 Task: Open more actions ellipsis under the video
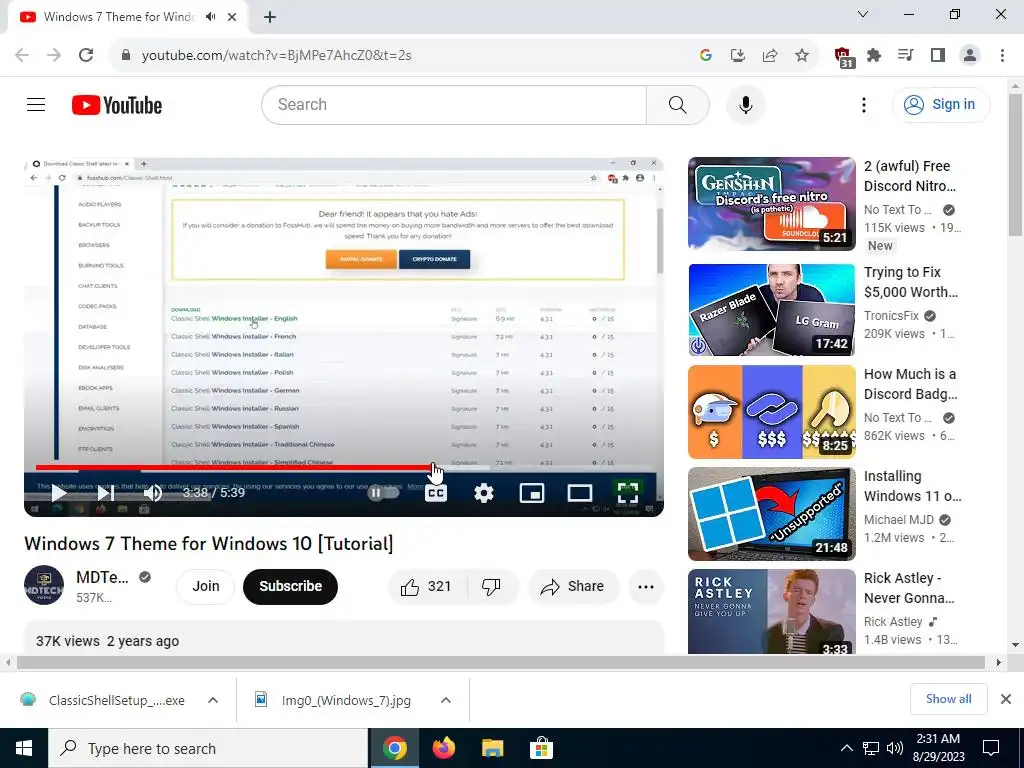[x=646, y=586]
